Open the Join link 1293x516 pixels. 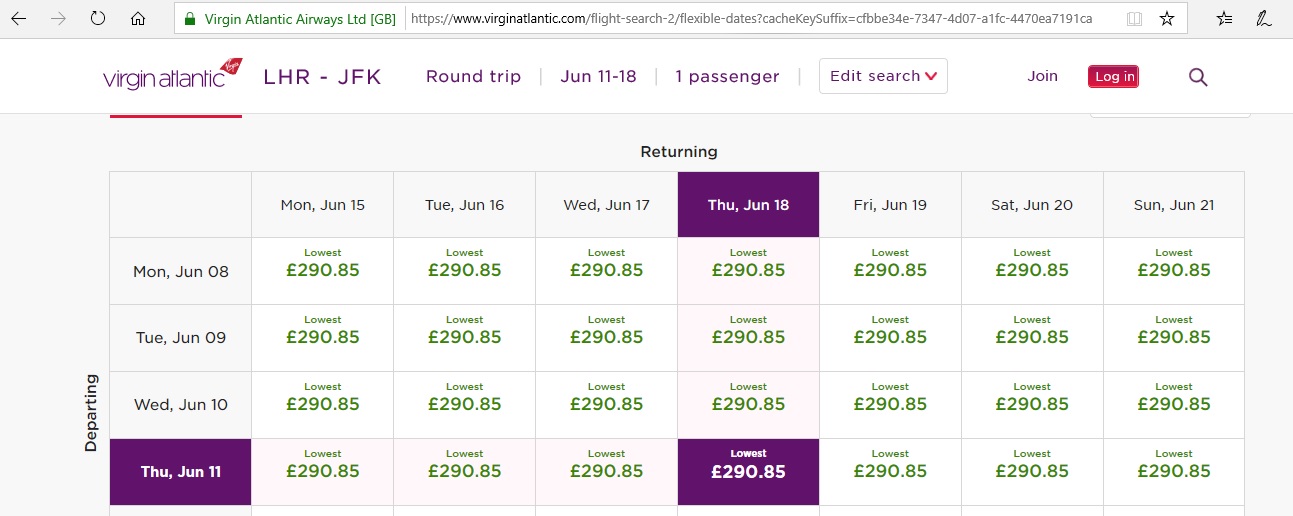click(x=1042, y=76)
